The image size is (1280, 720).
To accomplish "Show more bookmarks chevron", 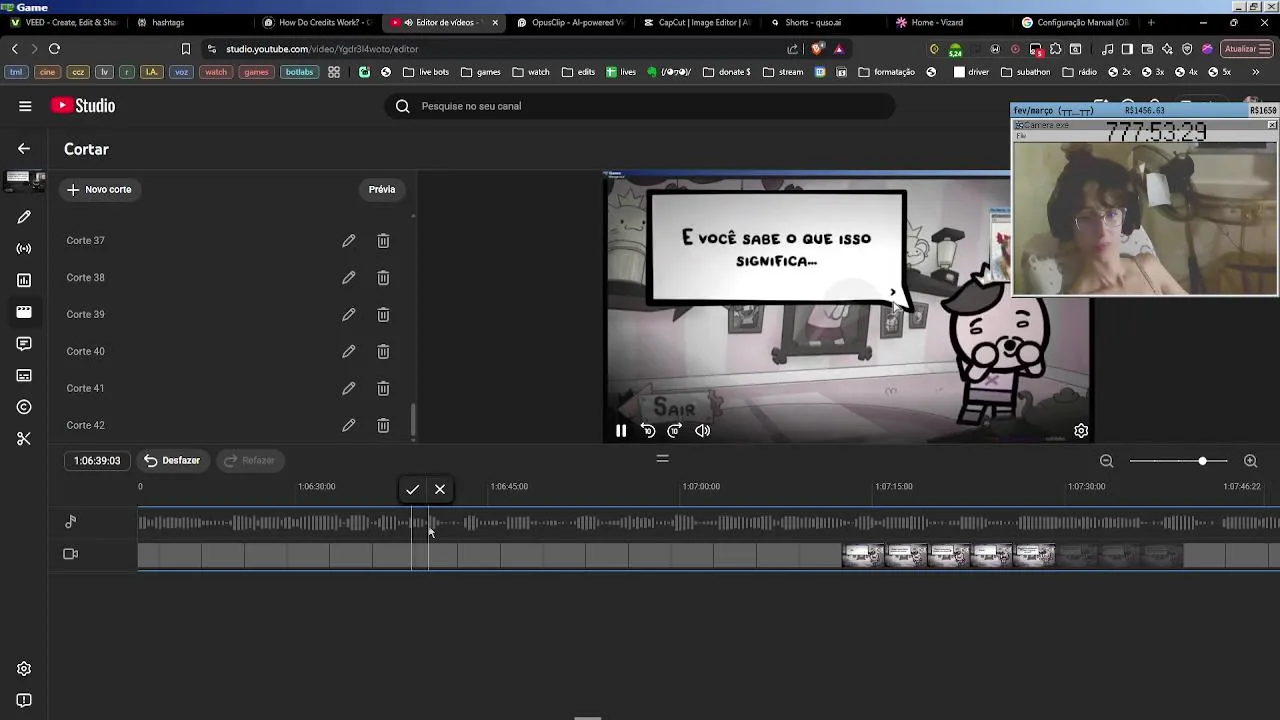I will 1256,72.
